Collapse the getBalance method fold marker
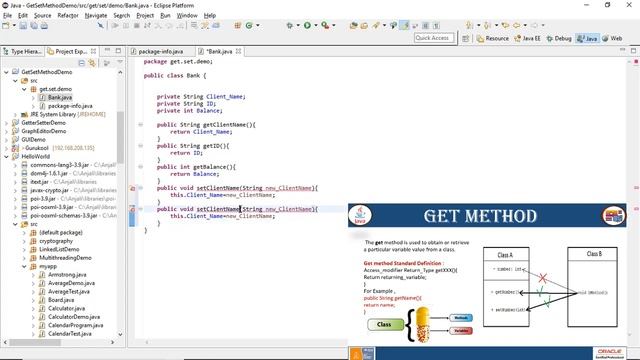The image size is (640, 360). coord(140,167)
